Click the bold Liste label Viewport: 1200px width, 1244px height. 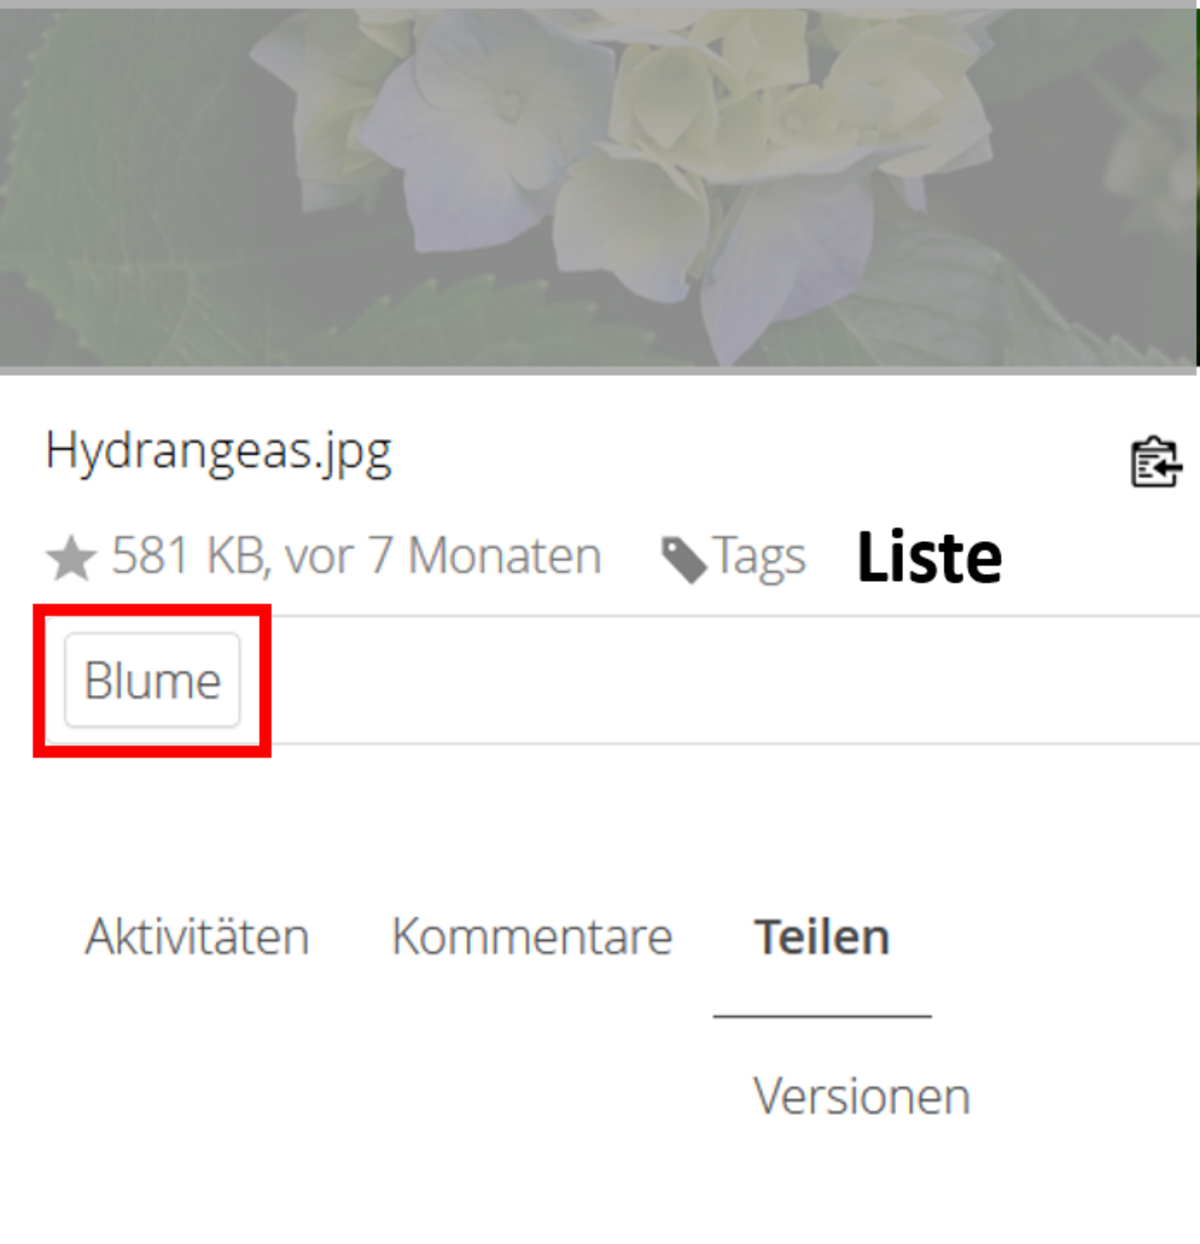[x=930, y=557]
